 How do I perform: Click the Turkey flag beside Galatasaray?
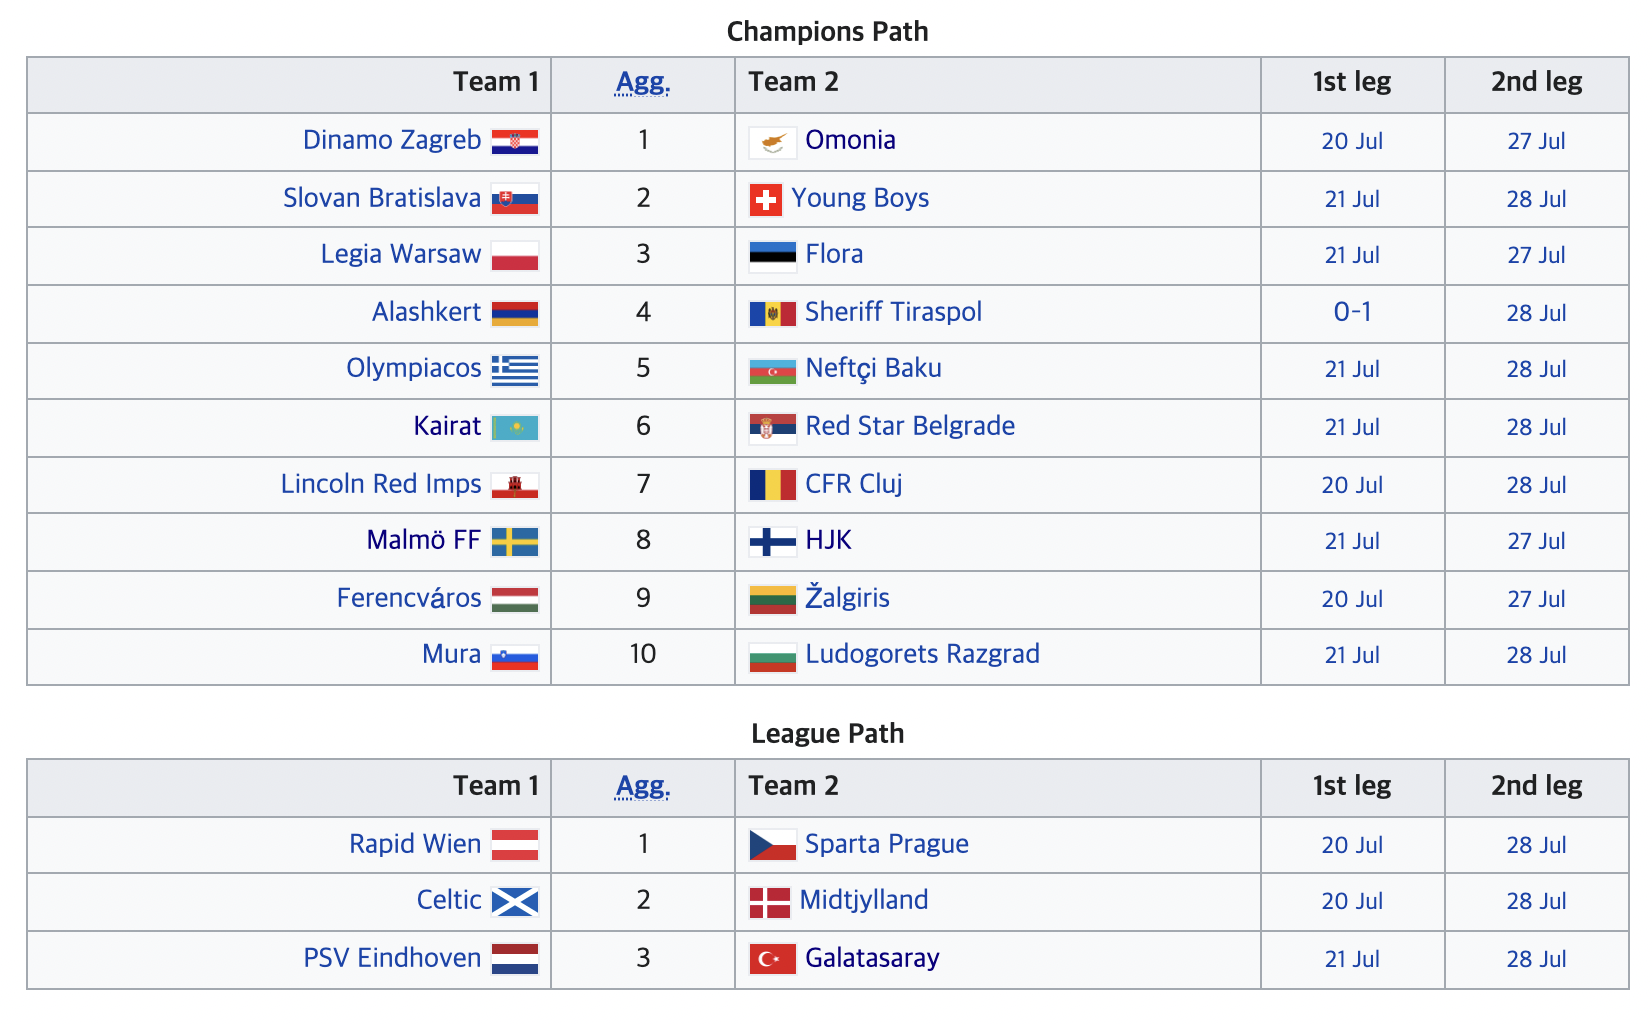click(x=773, y=960)
